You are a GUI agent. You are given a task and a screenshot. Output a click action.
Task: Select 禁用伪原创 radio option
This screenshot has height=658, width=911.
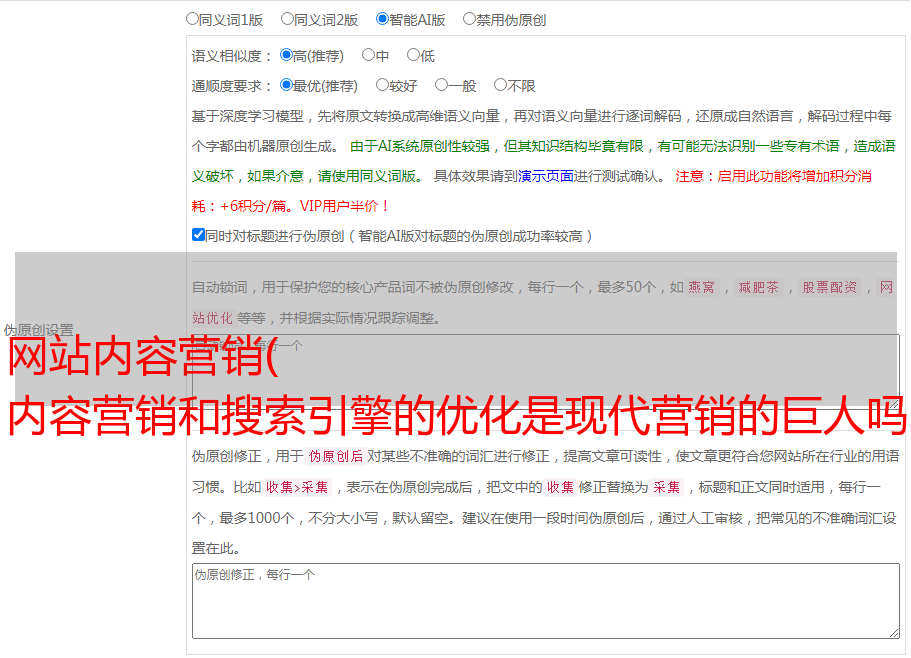pyautogui.click(x=469, y=19)
